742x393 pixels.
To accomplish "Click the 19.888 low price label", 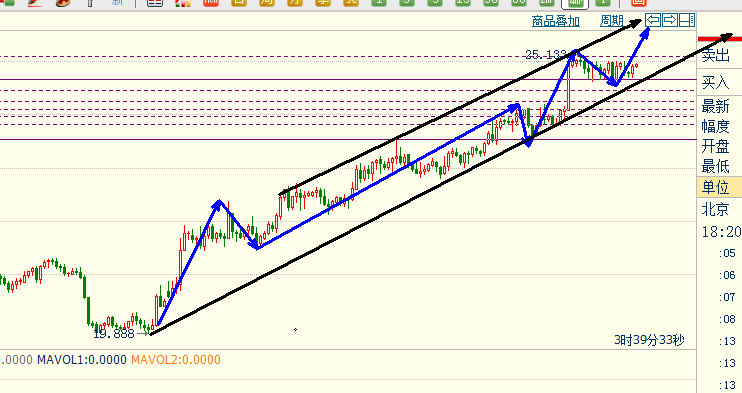I will 114,334.
